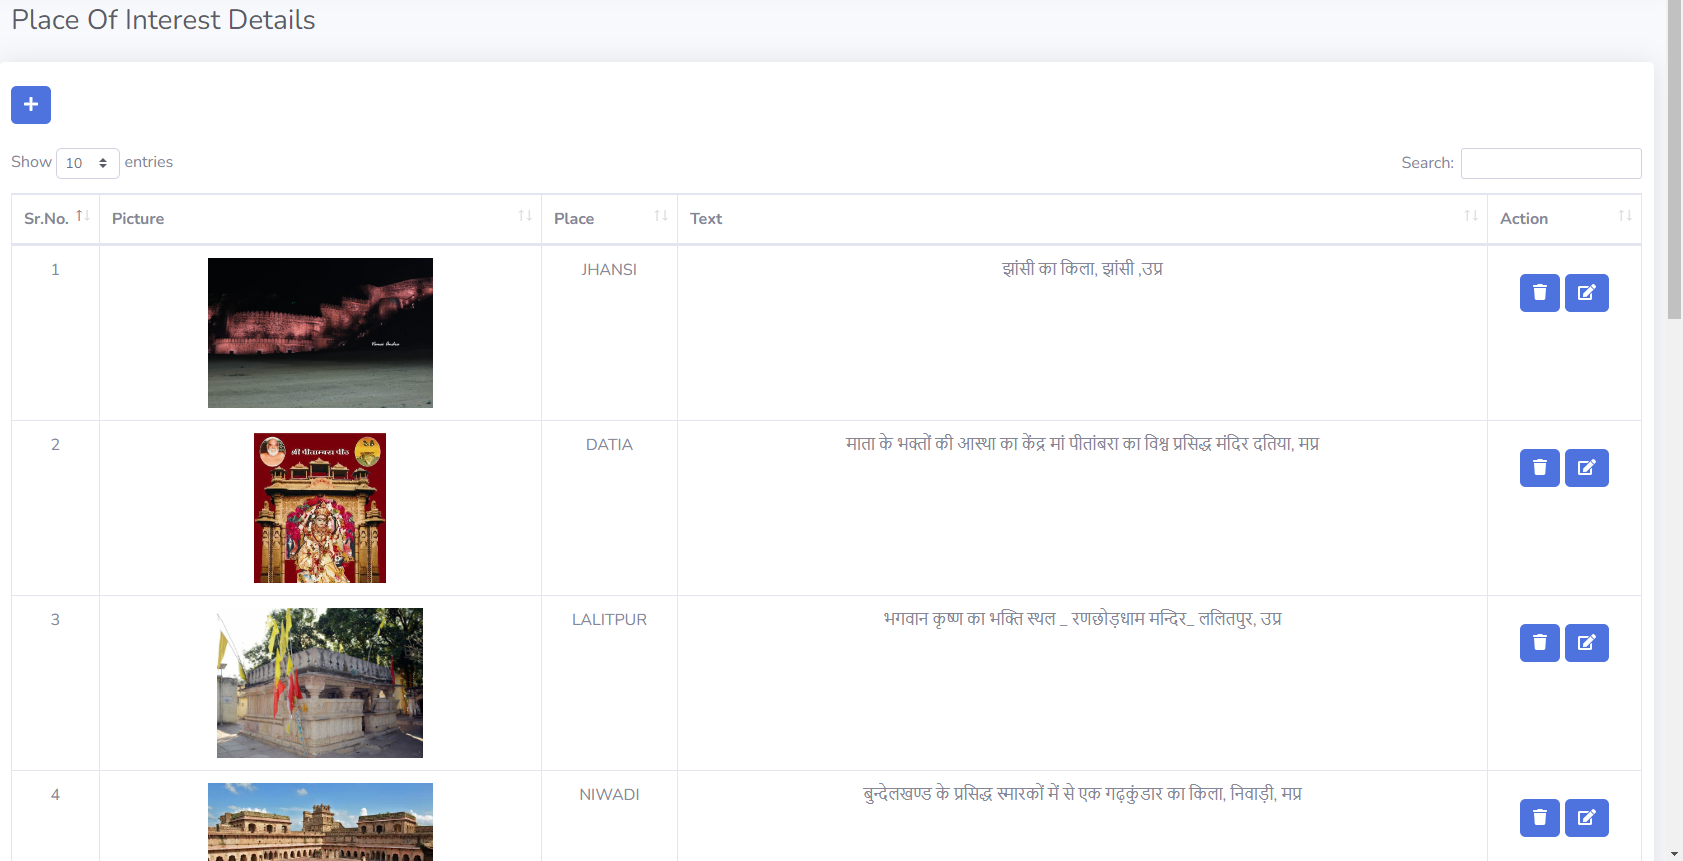Delete the LALITPUR row entry
1683x861 pixels.
(1539, 643)
